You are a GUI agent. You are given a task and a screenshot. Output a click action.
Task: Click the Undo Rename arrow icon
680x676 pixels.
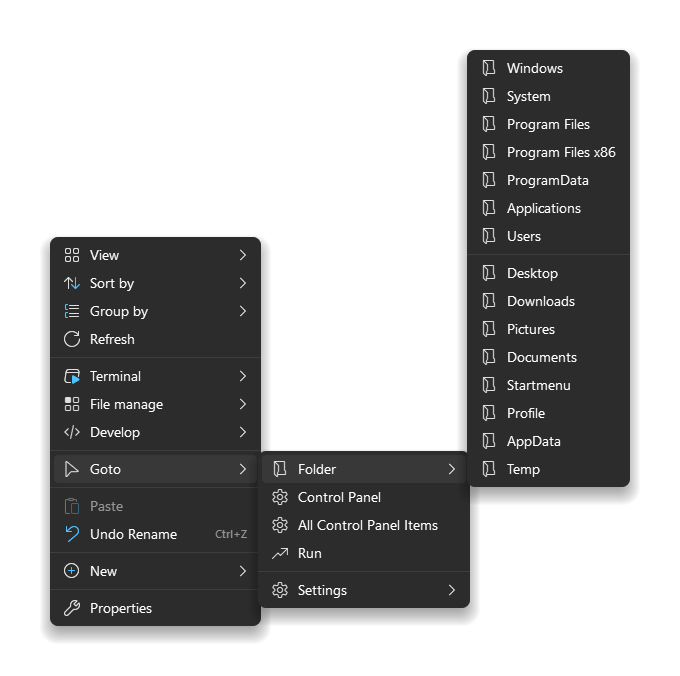(x=72, y=534)
